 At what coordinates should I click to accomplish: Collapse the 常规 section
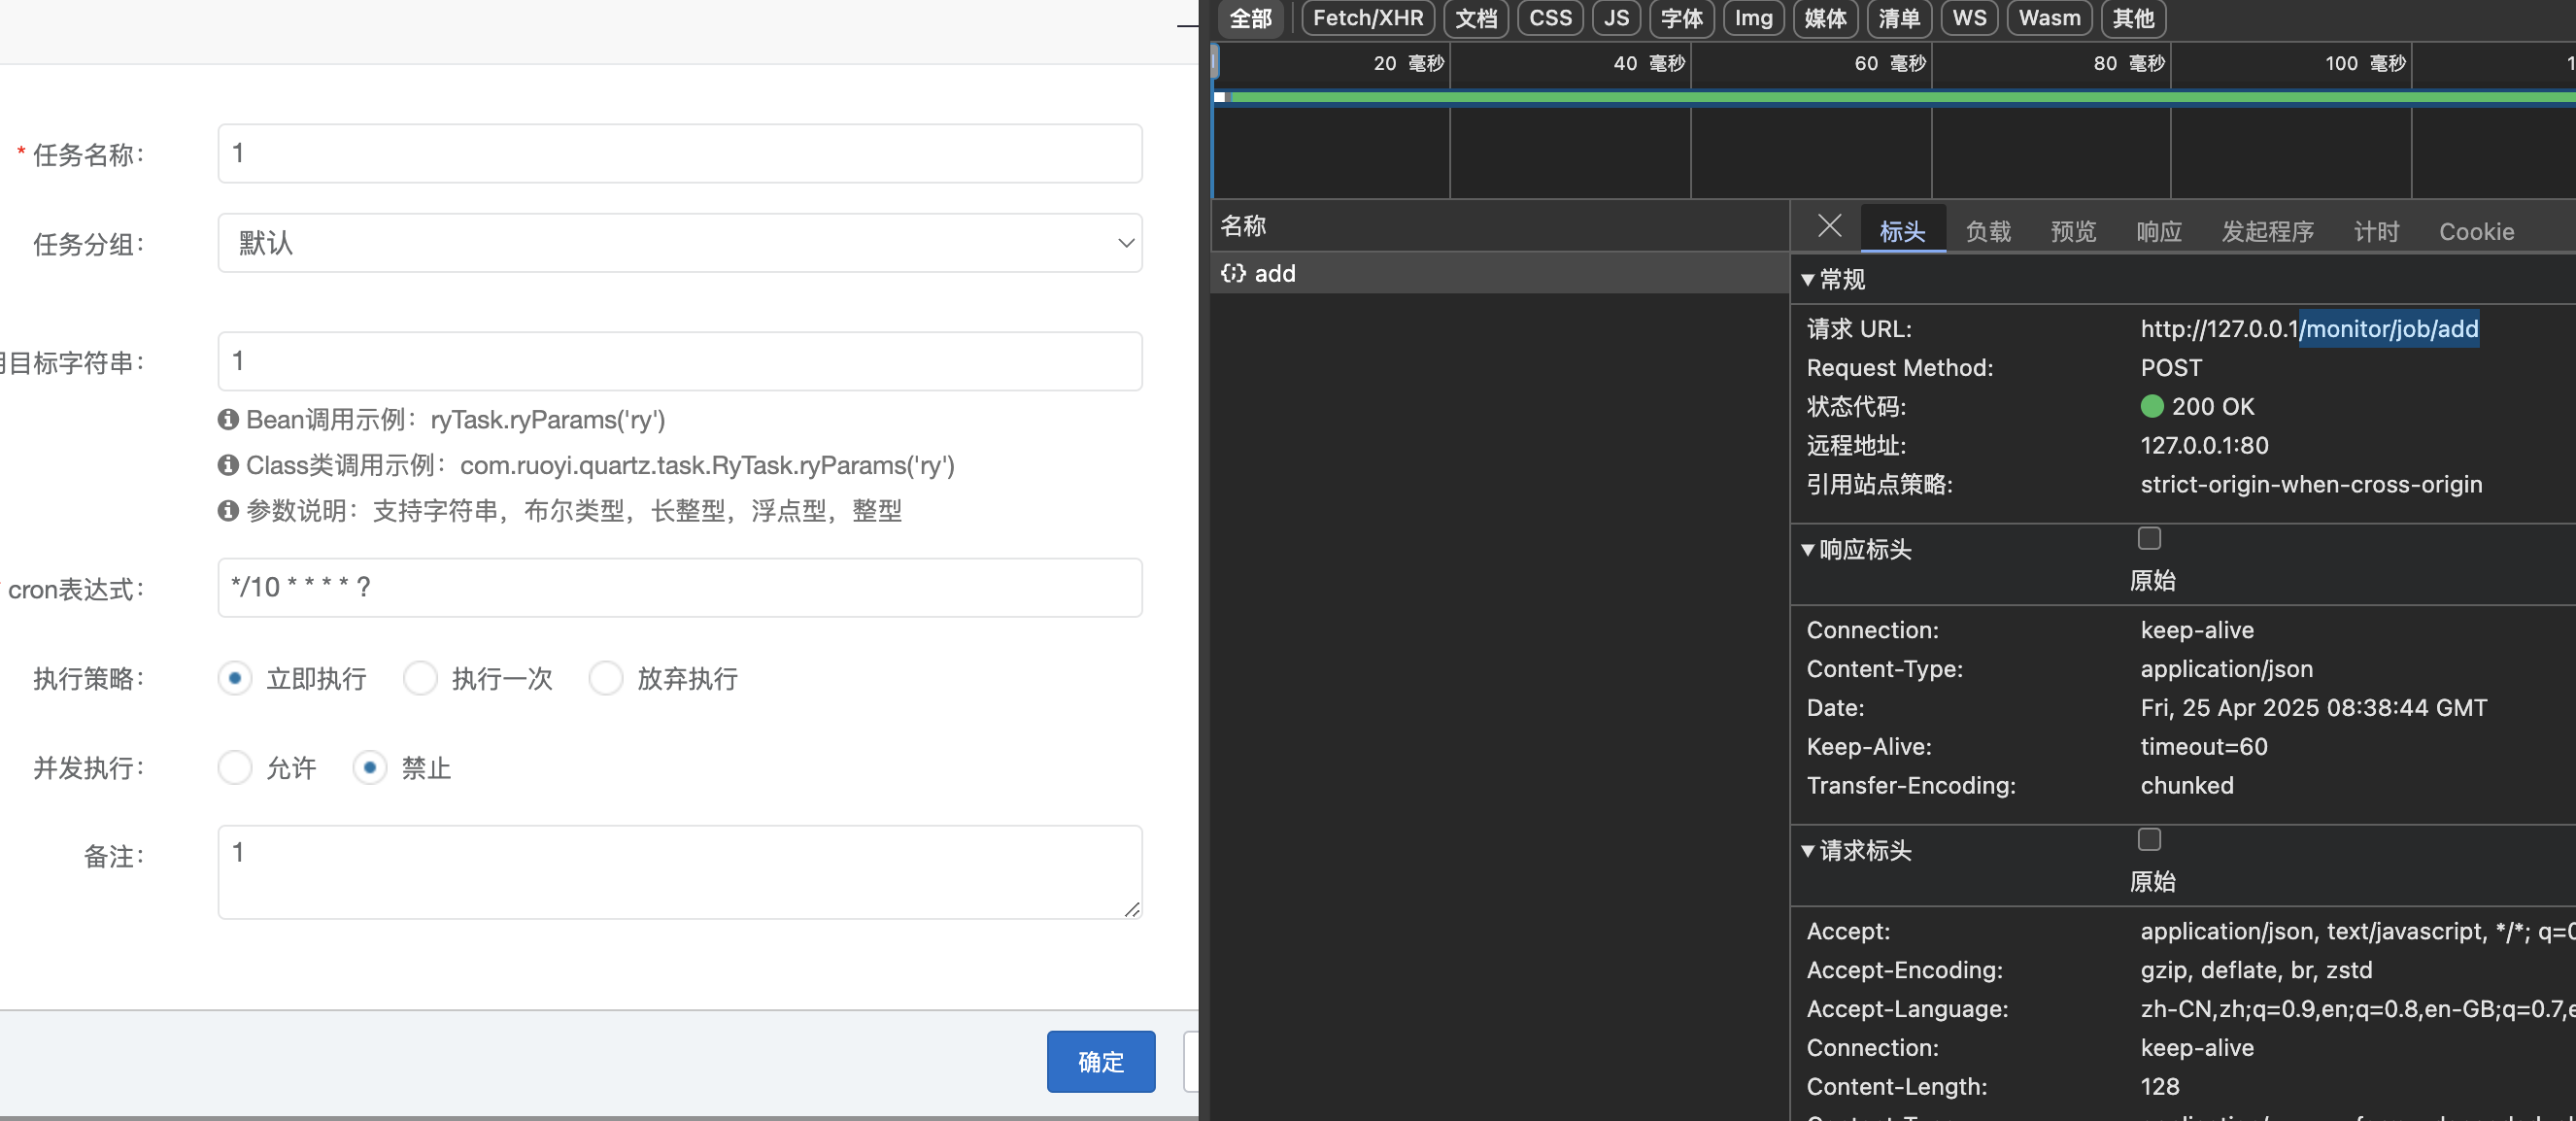point(1808,279)
